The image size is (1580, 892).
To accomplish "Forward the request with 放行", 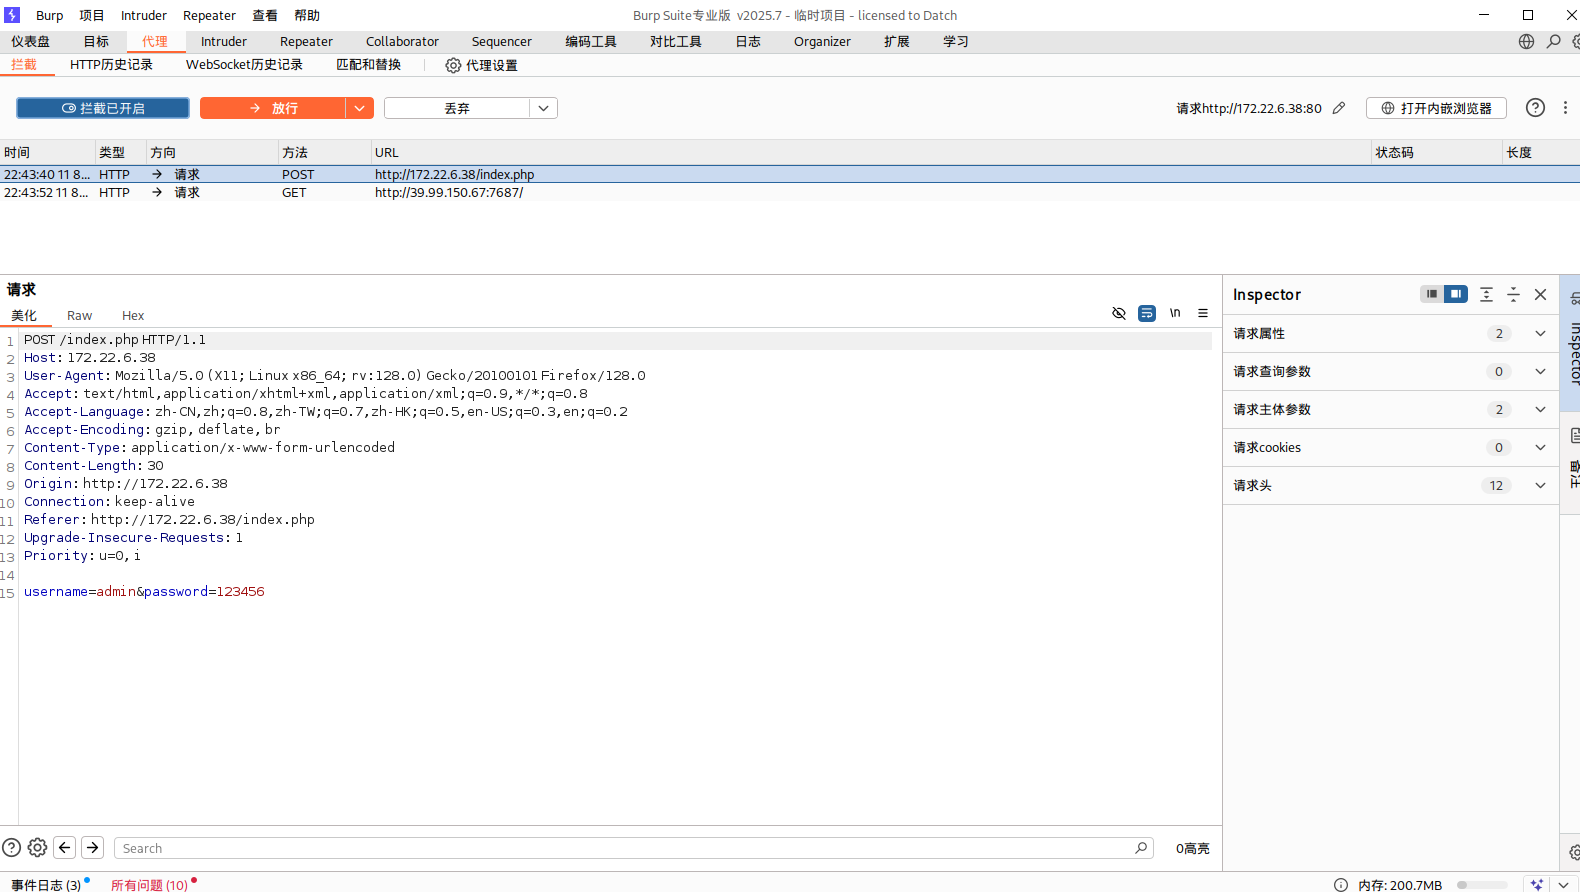I will (273, 108).
